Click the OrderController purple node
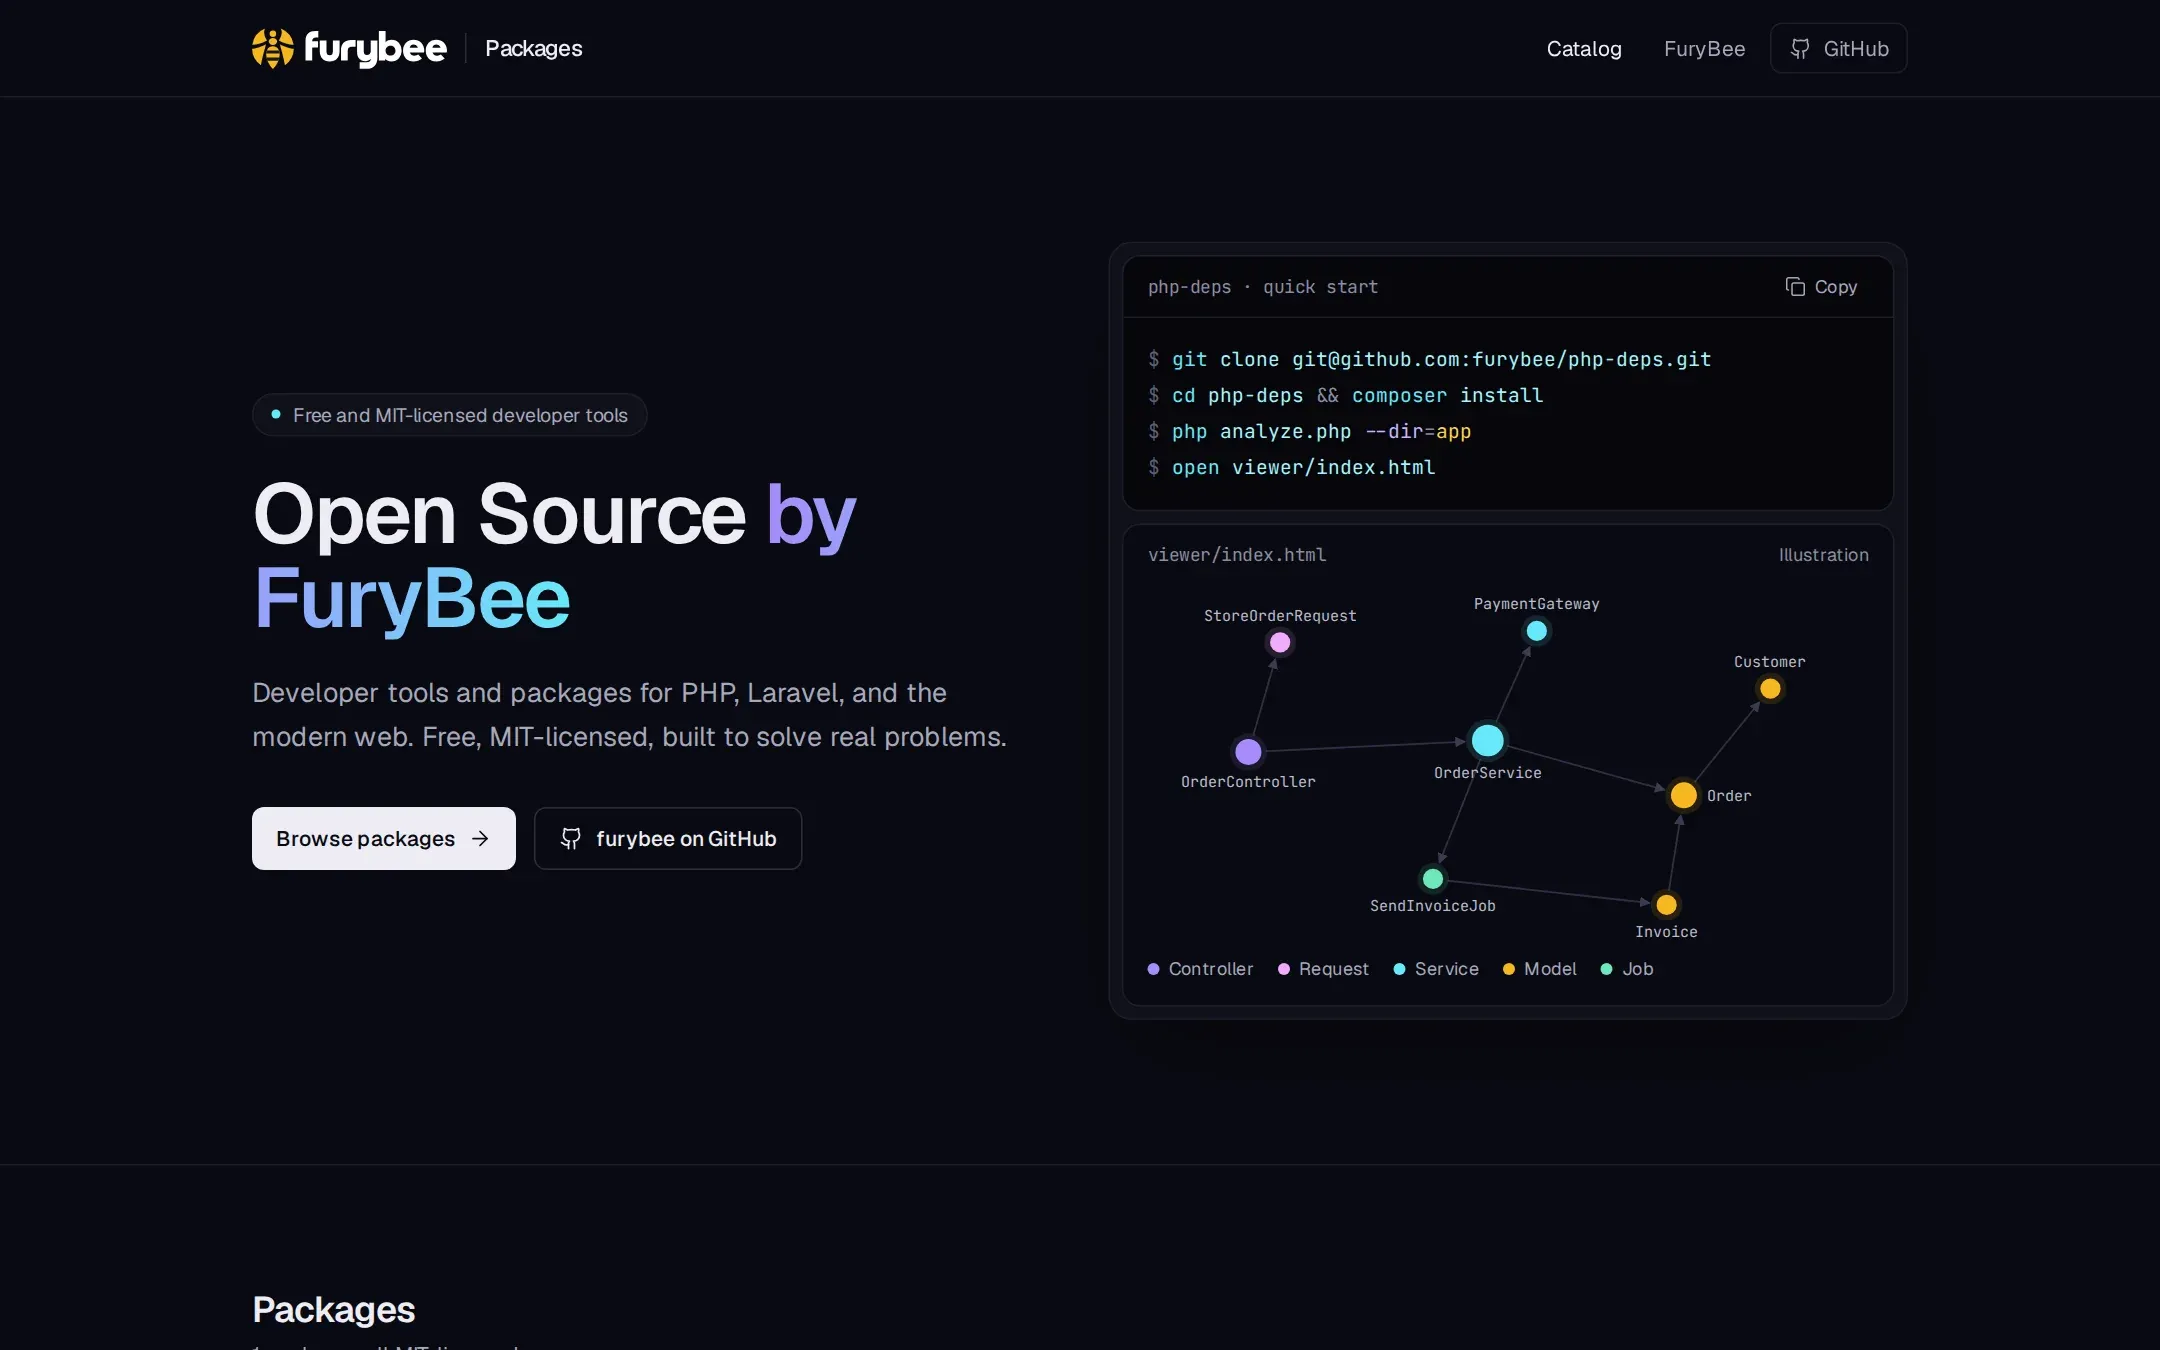Screen dimensions: 2160x1350 [x=1248, y=751]
